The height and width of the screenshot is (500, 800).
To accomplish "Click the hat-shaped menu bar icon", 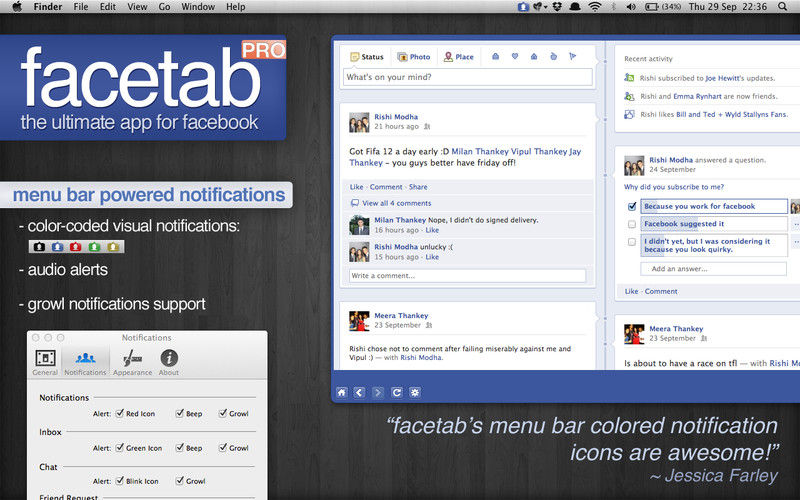I will pyautogui.click(x=576, y=7).
